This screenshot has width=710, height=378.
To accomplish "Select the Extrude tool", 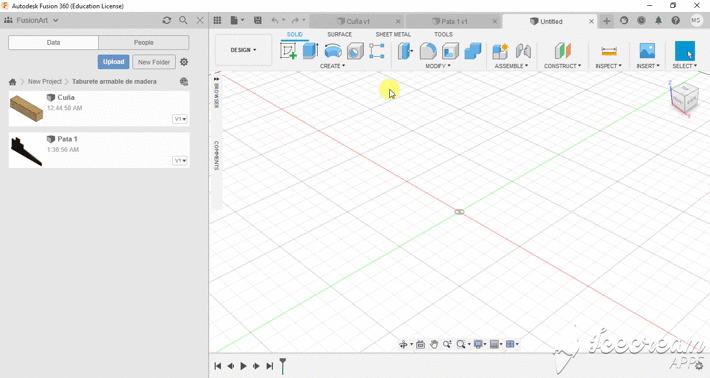I will tap(311, 51).
